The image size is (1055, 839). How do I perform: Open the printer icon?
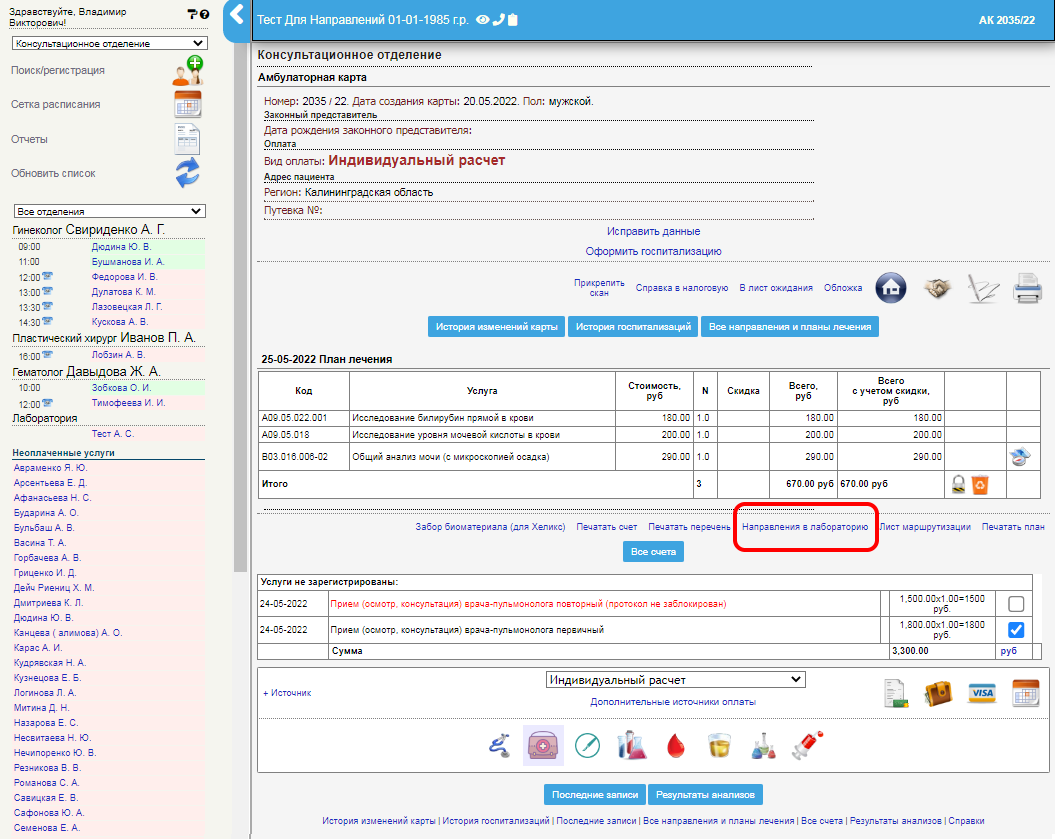[x=1027, y=288]
